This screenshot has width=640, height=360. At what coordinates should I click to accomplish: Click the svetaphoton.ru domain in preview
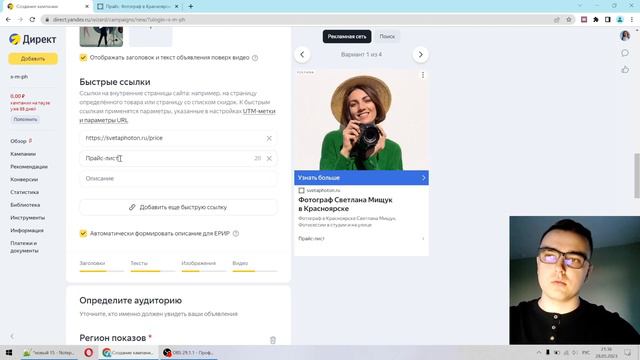323,191
